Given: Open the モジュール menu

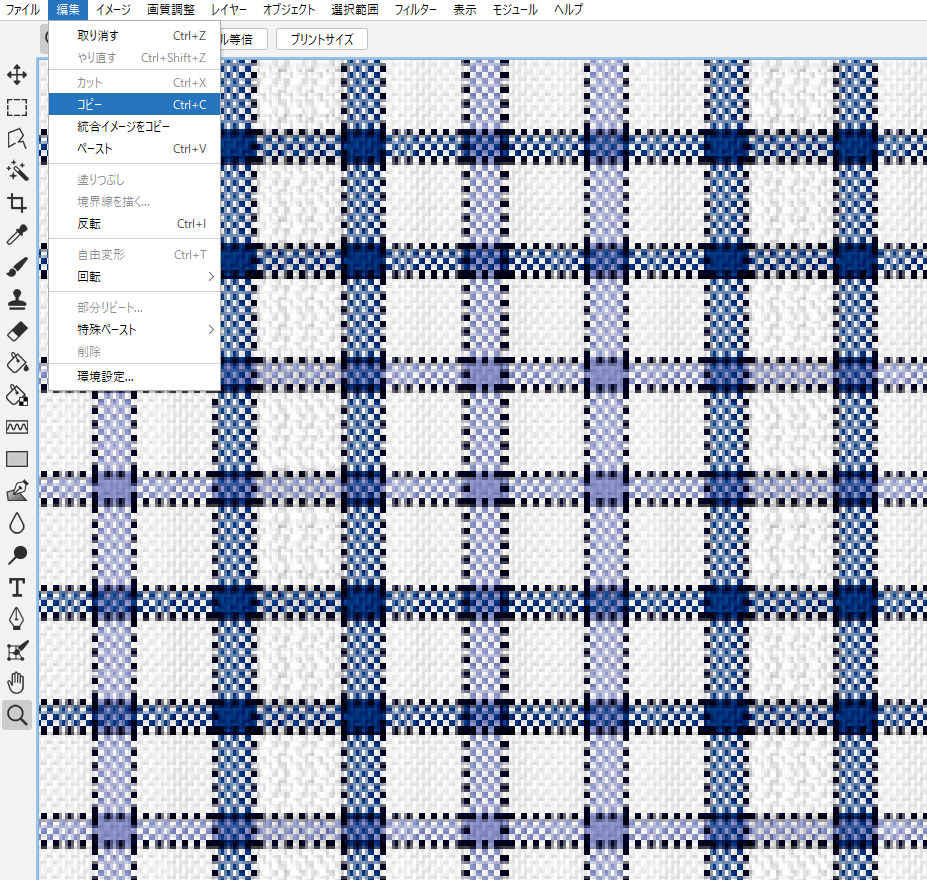Looking at the screenshot, I should pos(515,9).
